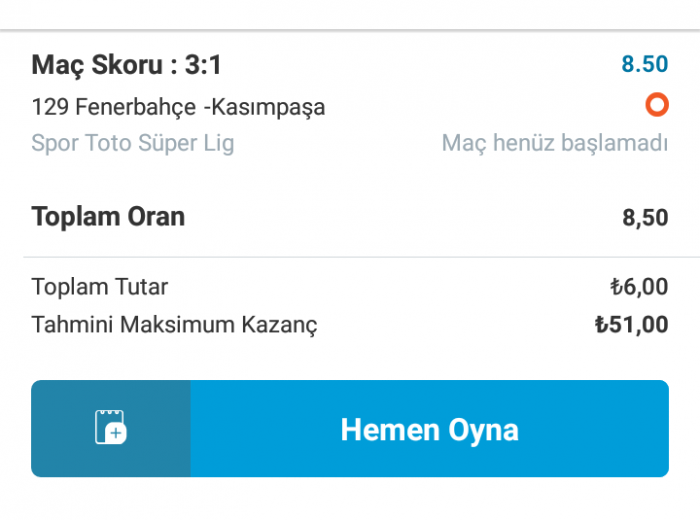The width and height of the screenshot is (700, 520).
Task: Click the Toplam Oran label
Action: coord(108,217)
